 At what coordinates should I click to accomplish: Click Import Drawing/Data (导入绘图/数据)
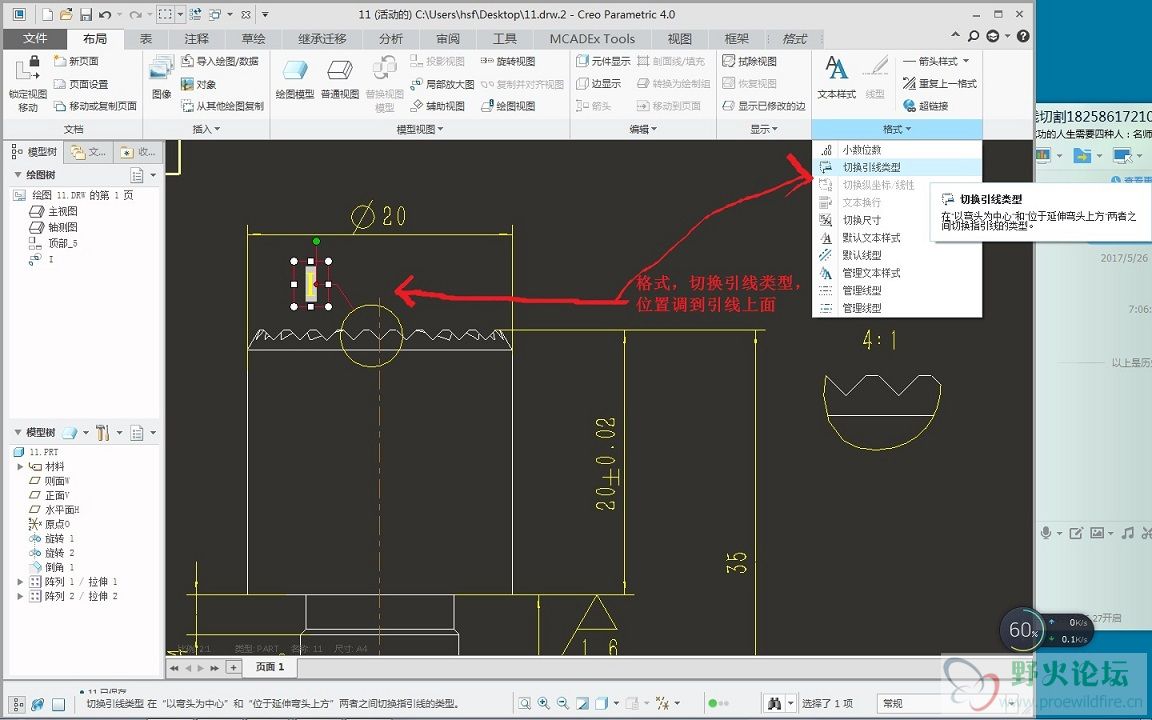click(220, 61)
